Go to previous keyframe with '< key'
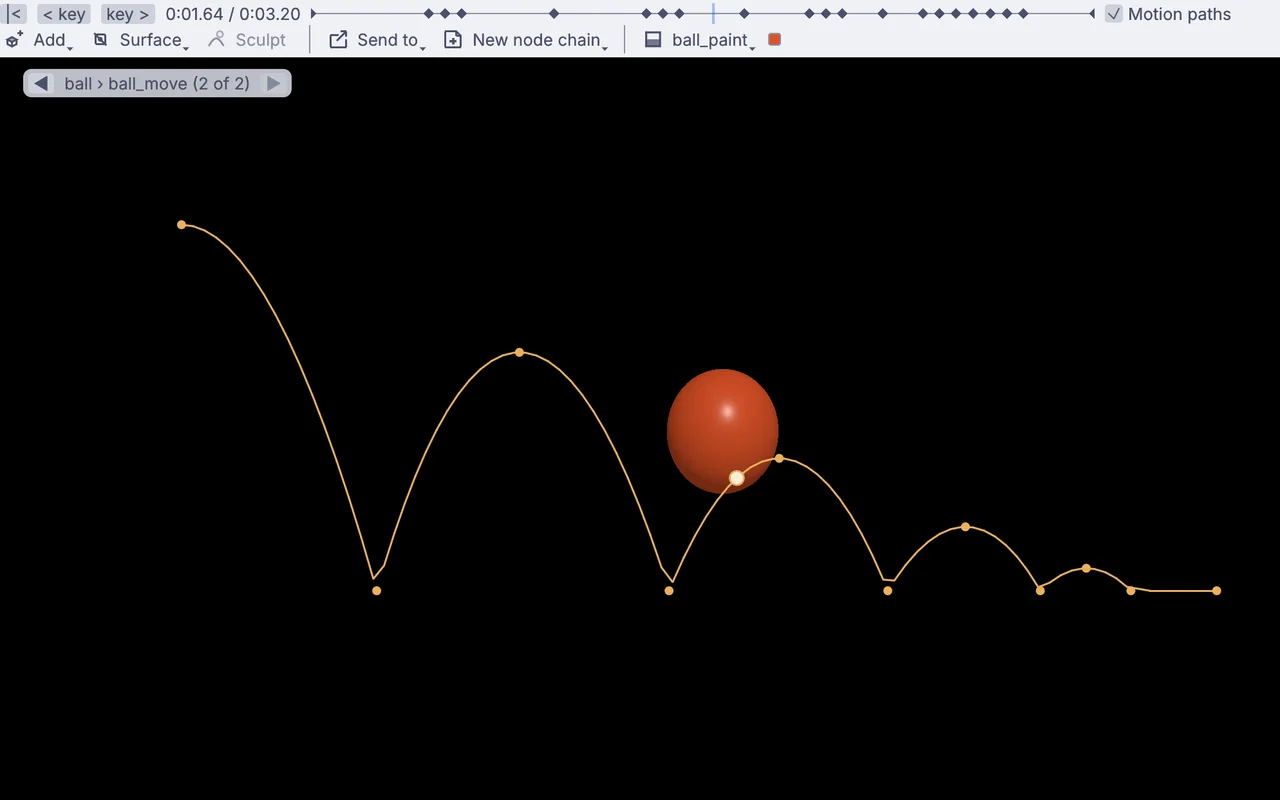The image size is (1280, 800). click(x=64, y=14)
